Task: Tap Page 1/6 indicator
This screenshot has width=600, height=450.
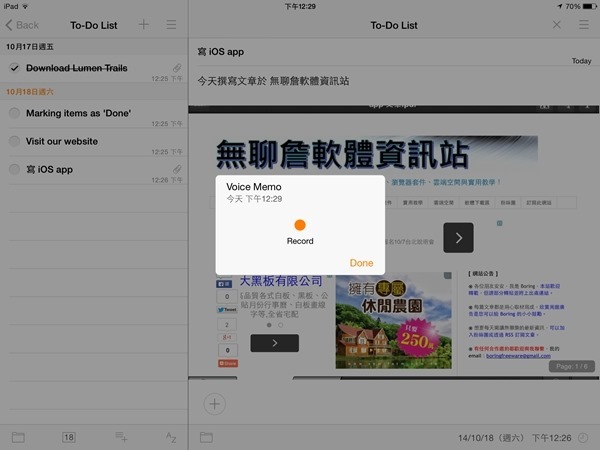Action: [572, 366]
